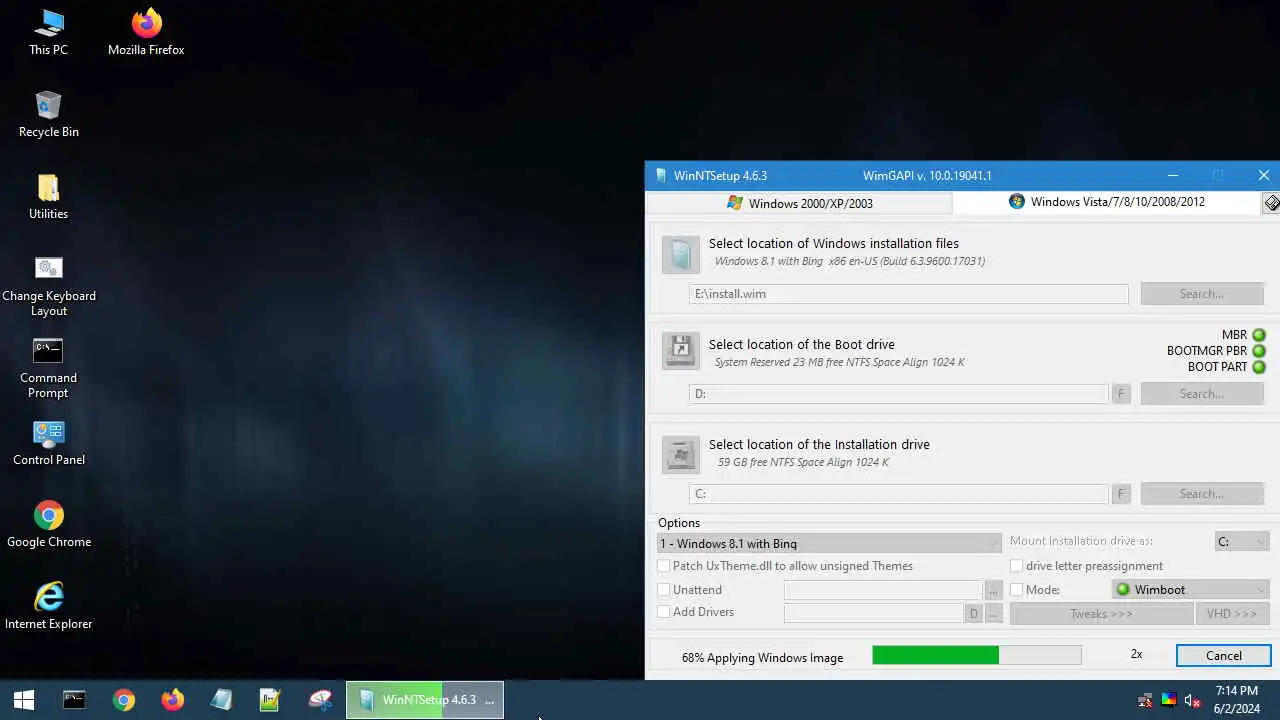Click the Installation drive disk icon

pyautogui.click(x=680, y=455)
